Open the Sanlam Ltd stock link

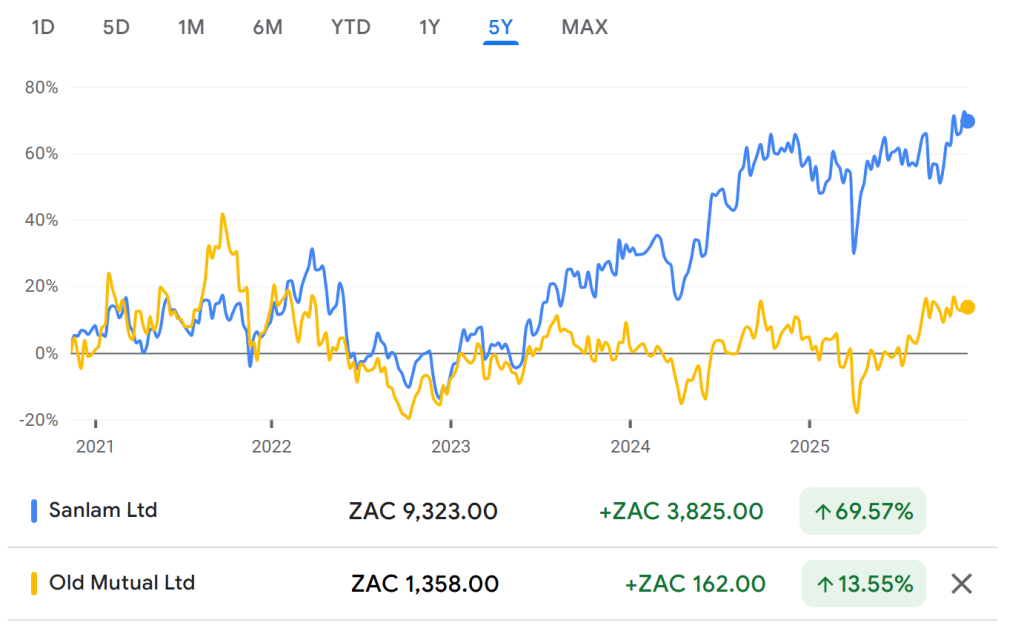103,511
